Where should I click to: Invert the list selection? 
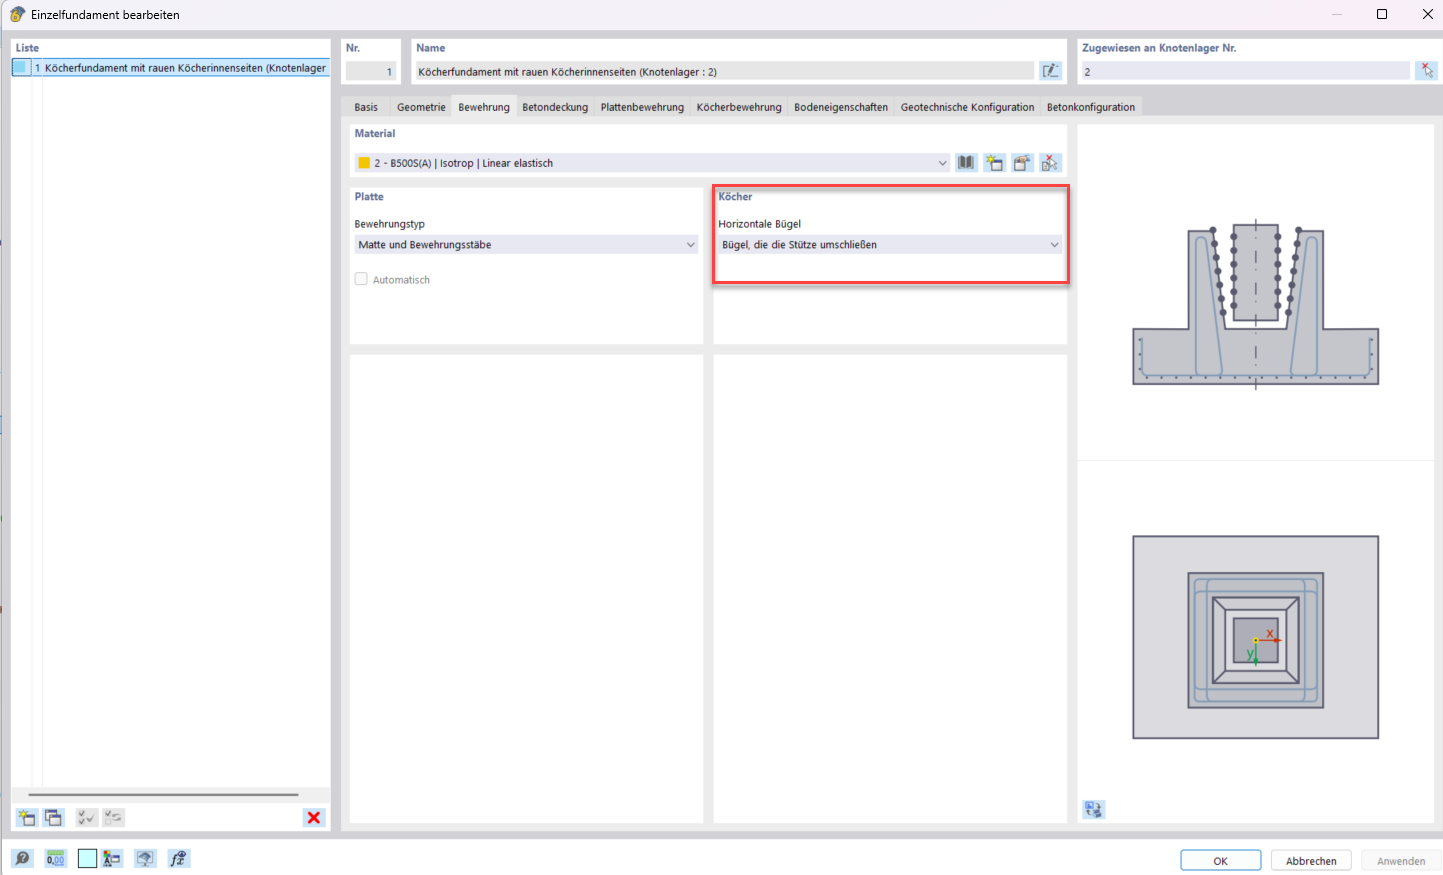(113, 817)
